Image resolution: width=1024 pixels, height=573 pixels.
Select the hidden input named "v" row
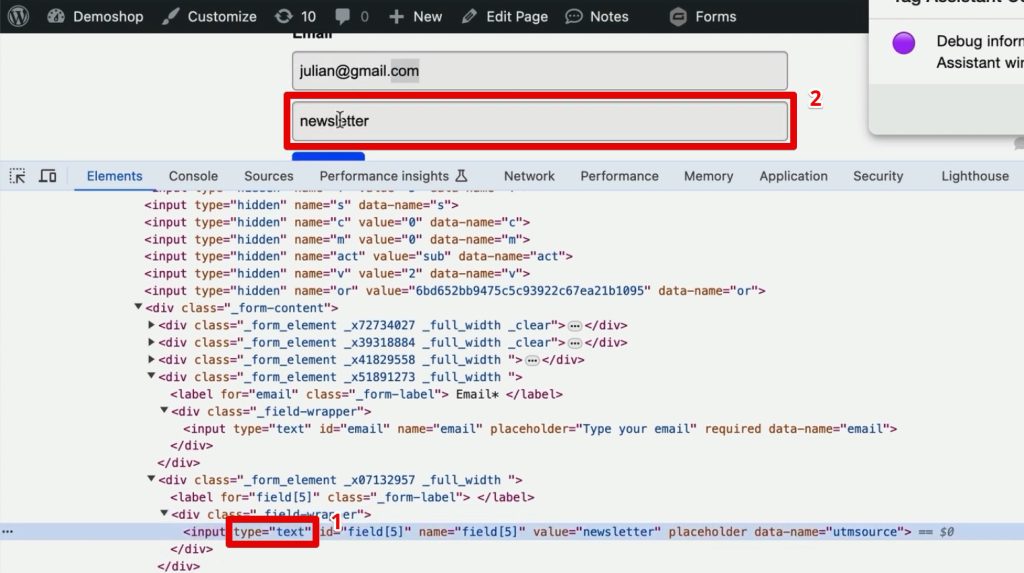[337, 273]
